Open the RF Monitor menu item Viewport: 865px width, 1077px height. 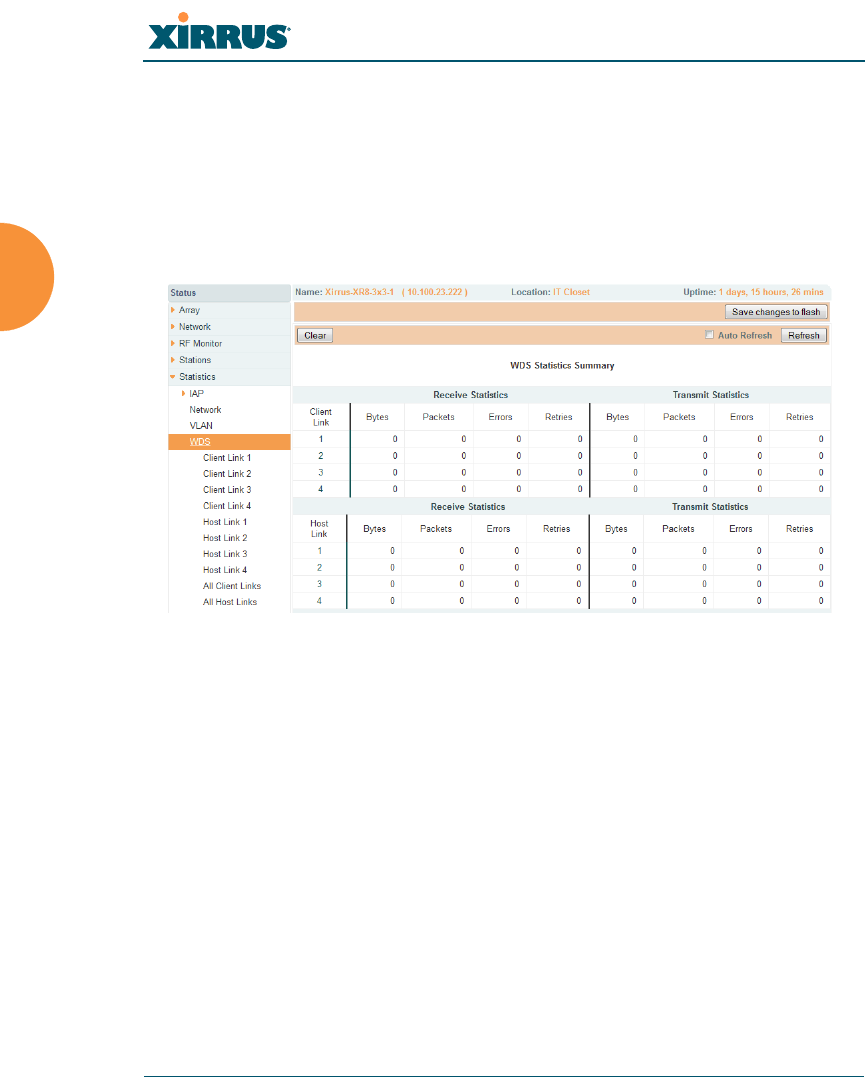click(x=201, y=343)
